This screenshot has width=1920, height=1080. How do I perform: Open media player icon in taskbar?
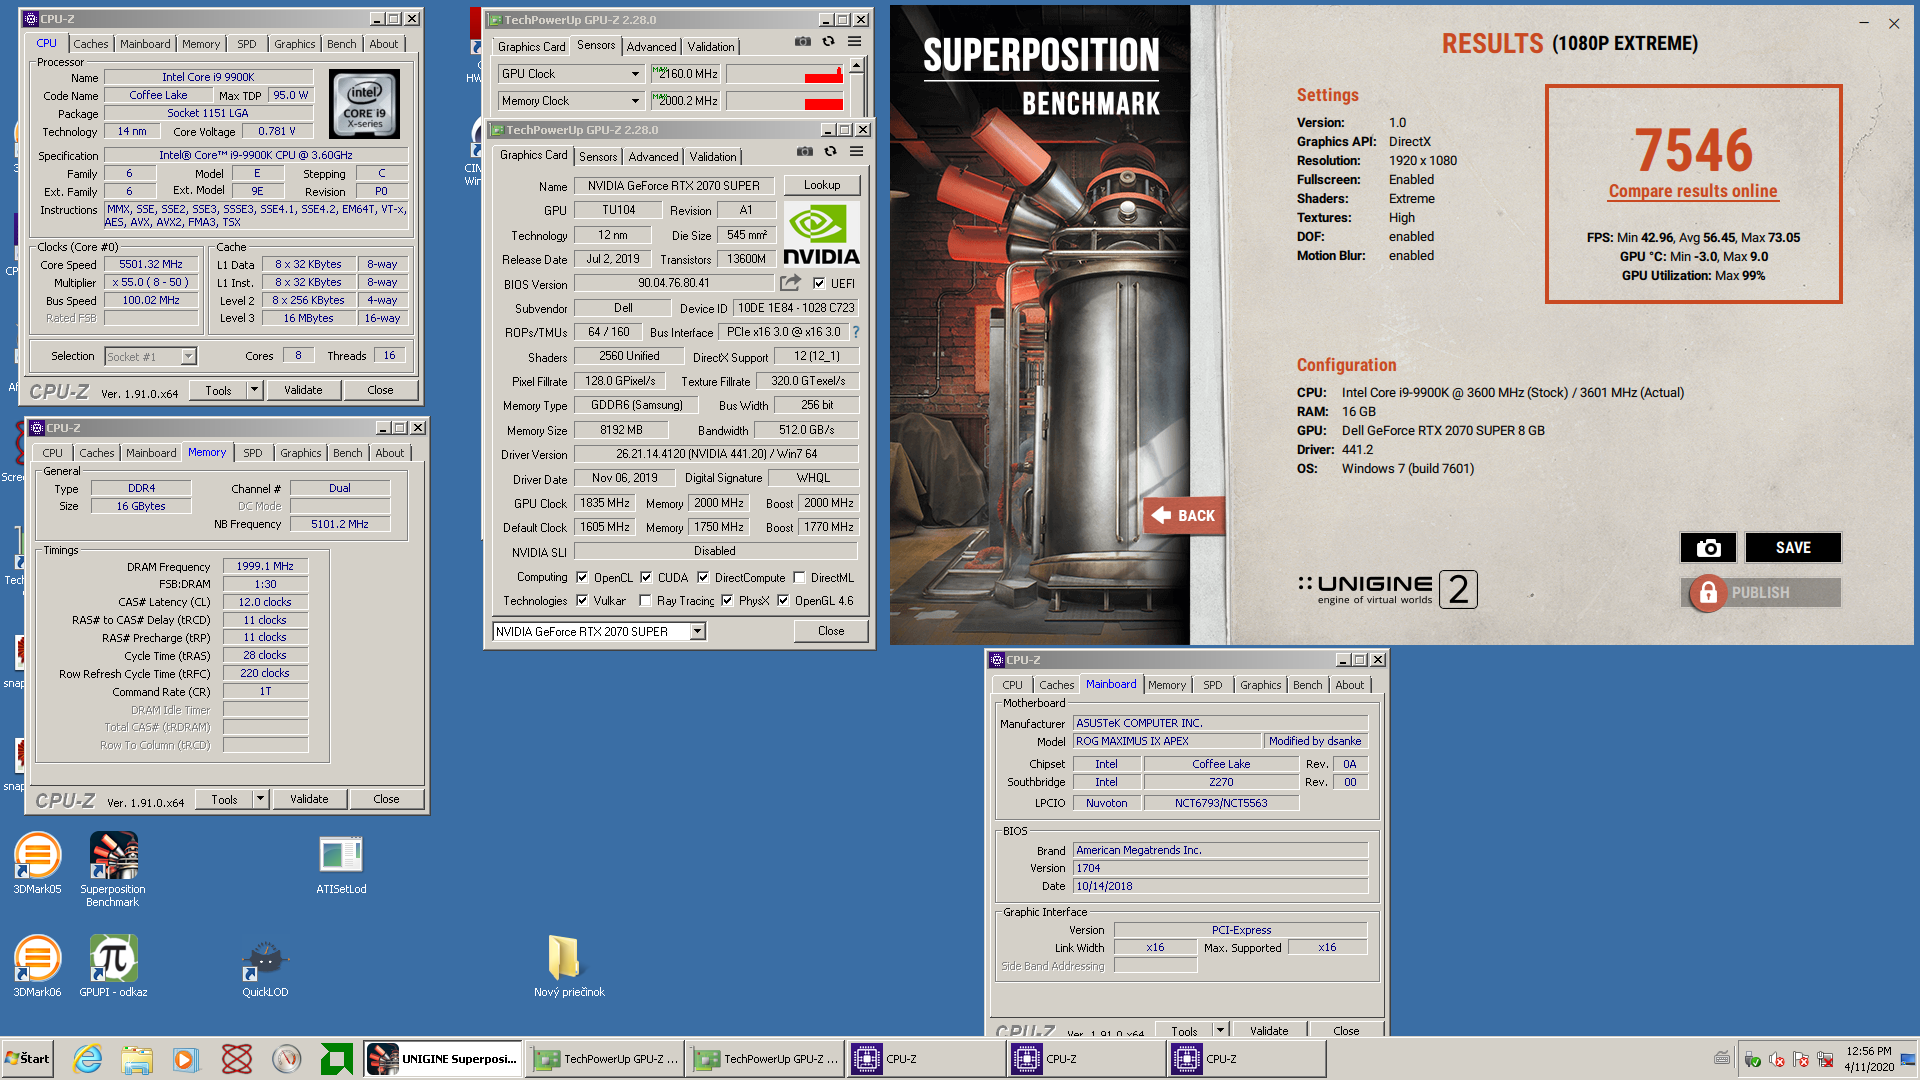(185, 1058)
